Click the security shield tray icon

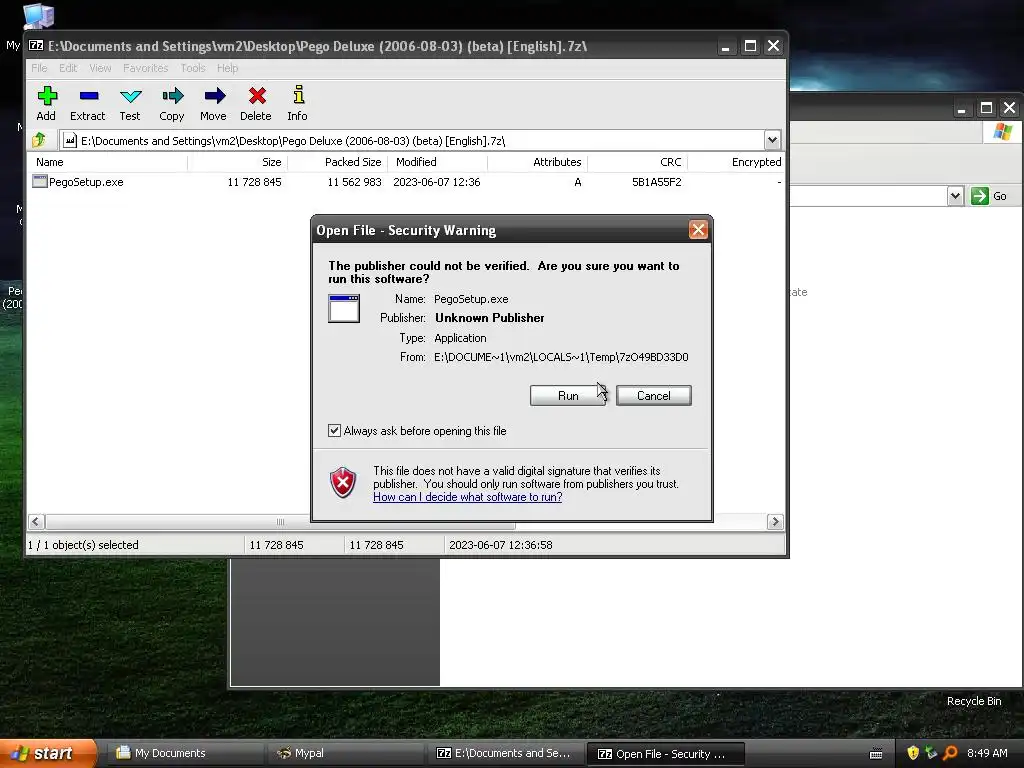pyautogui.click(x=913, y=753)
